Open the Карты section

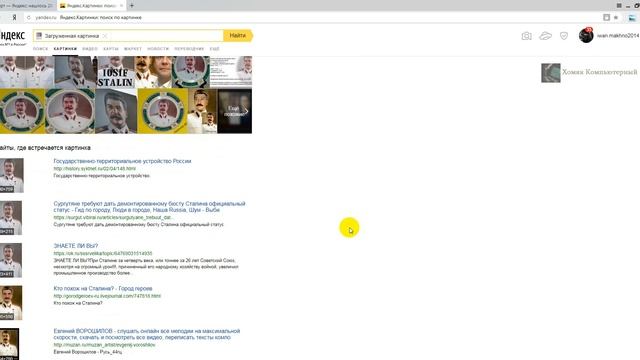(x=111, y=49)
